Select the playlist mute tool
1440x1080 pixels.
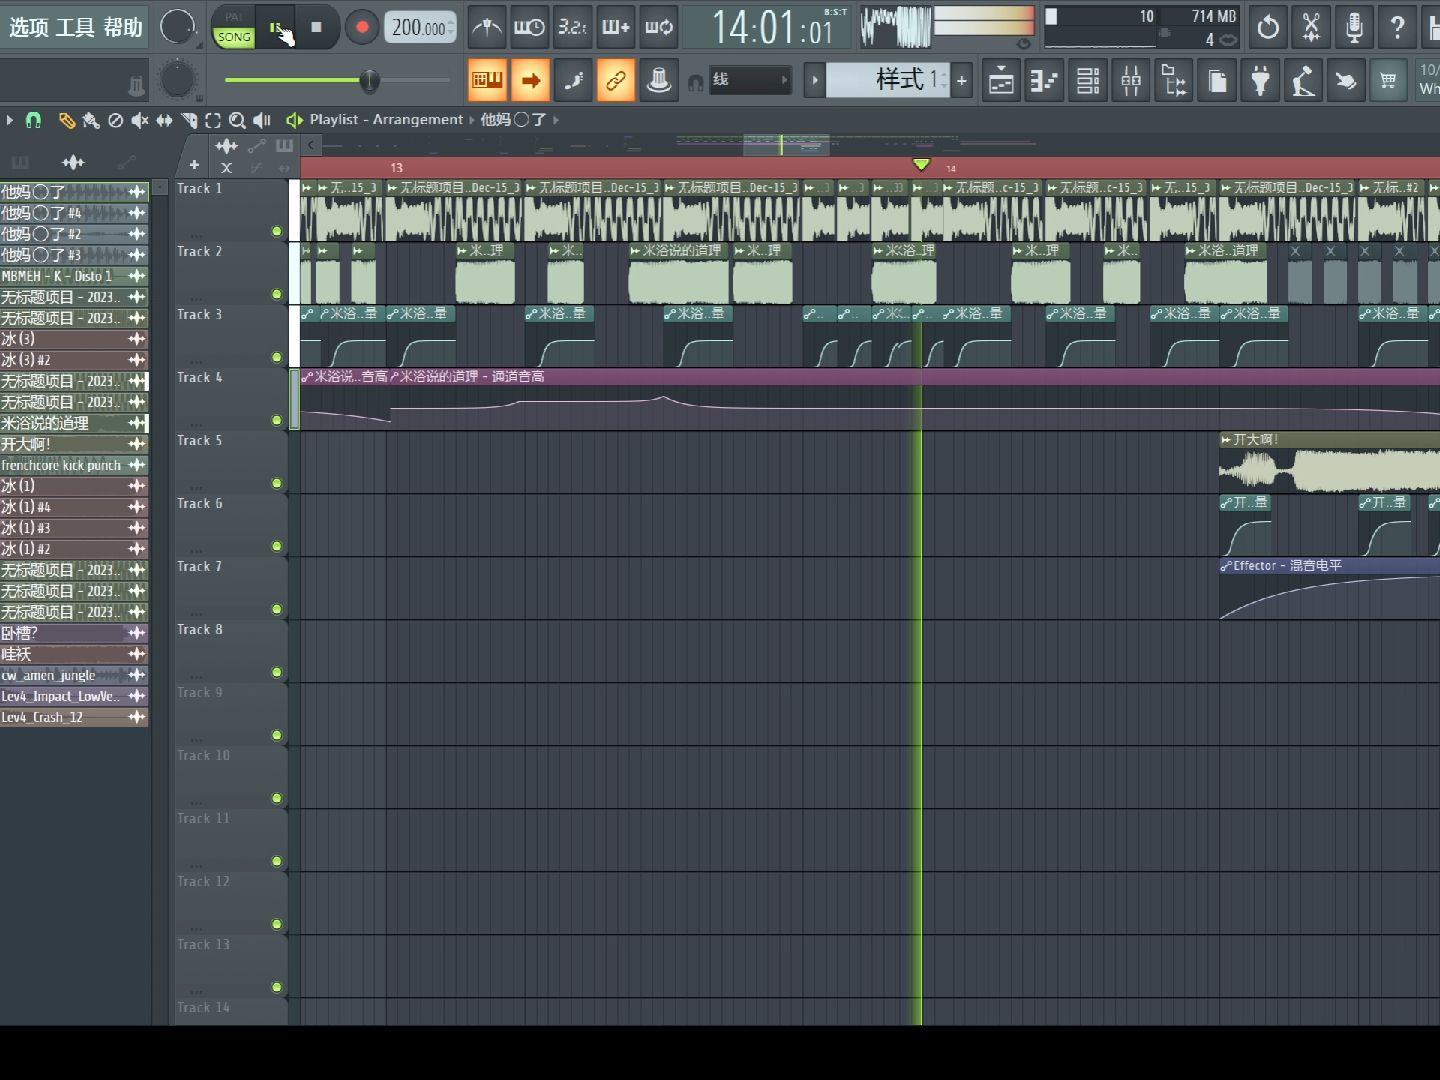pyautogui.click(x=139, y=120)
